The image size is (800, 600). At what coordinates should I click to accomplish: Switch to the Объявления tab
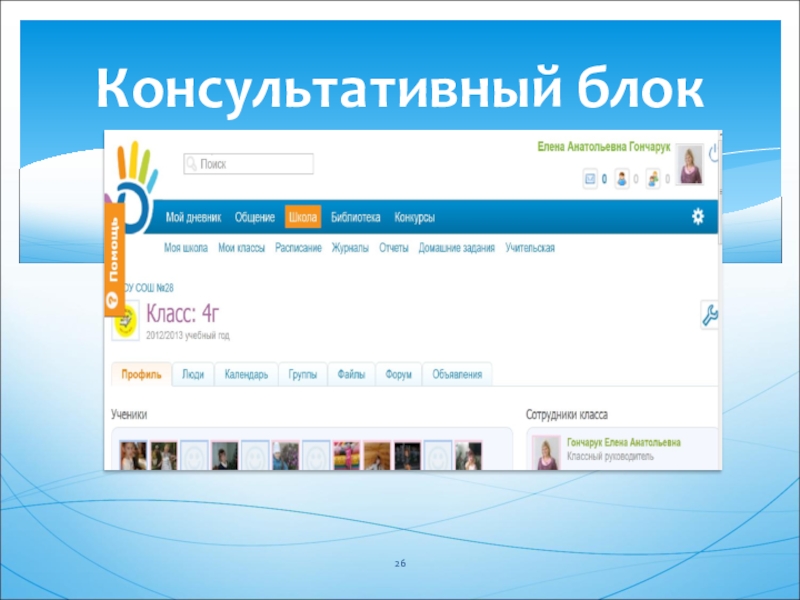point(457,374)
